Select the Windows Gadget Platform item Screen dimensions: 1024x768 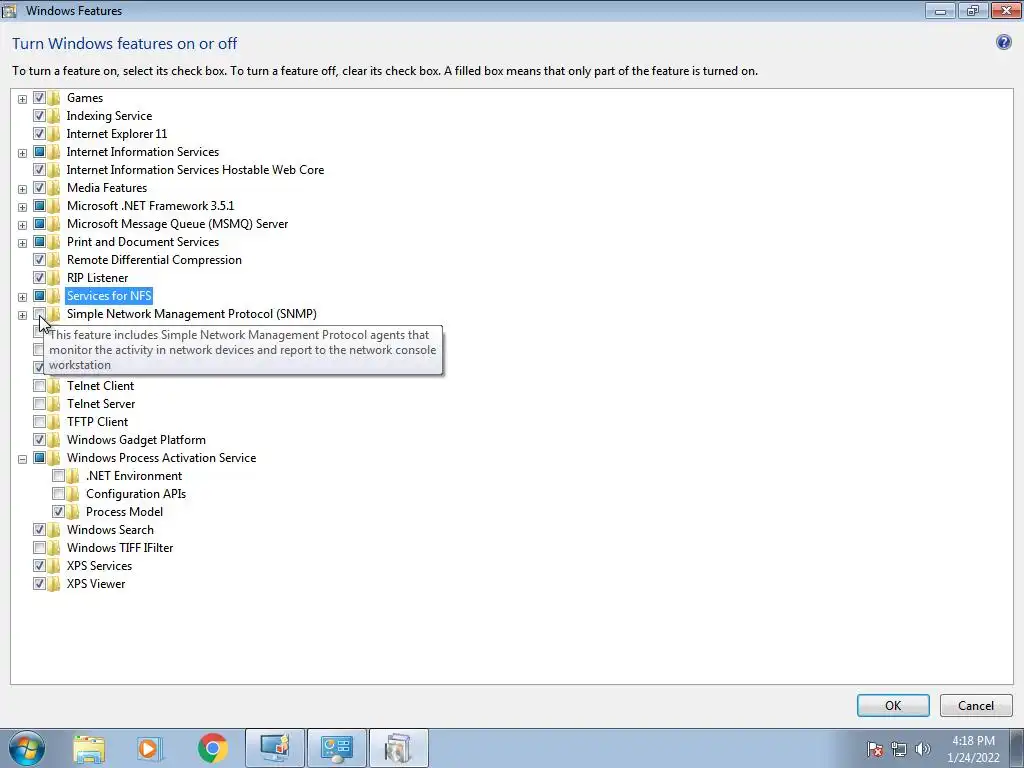(136, 440)
